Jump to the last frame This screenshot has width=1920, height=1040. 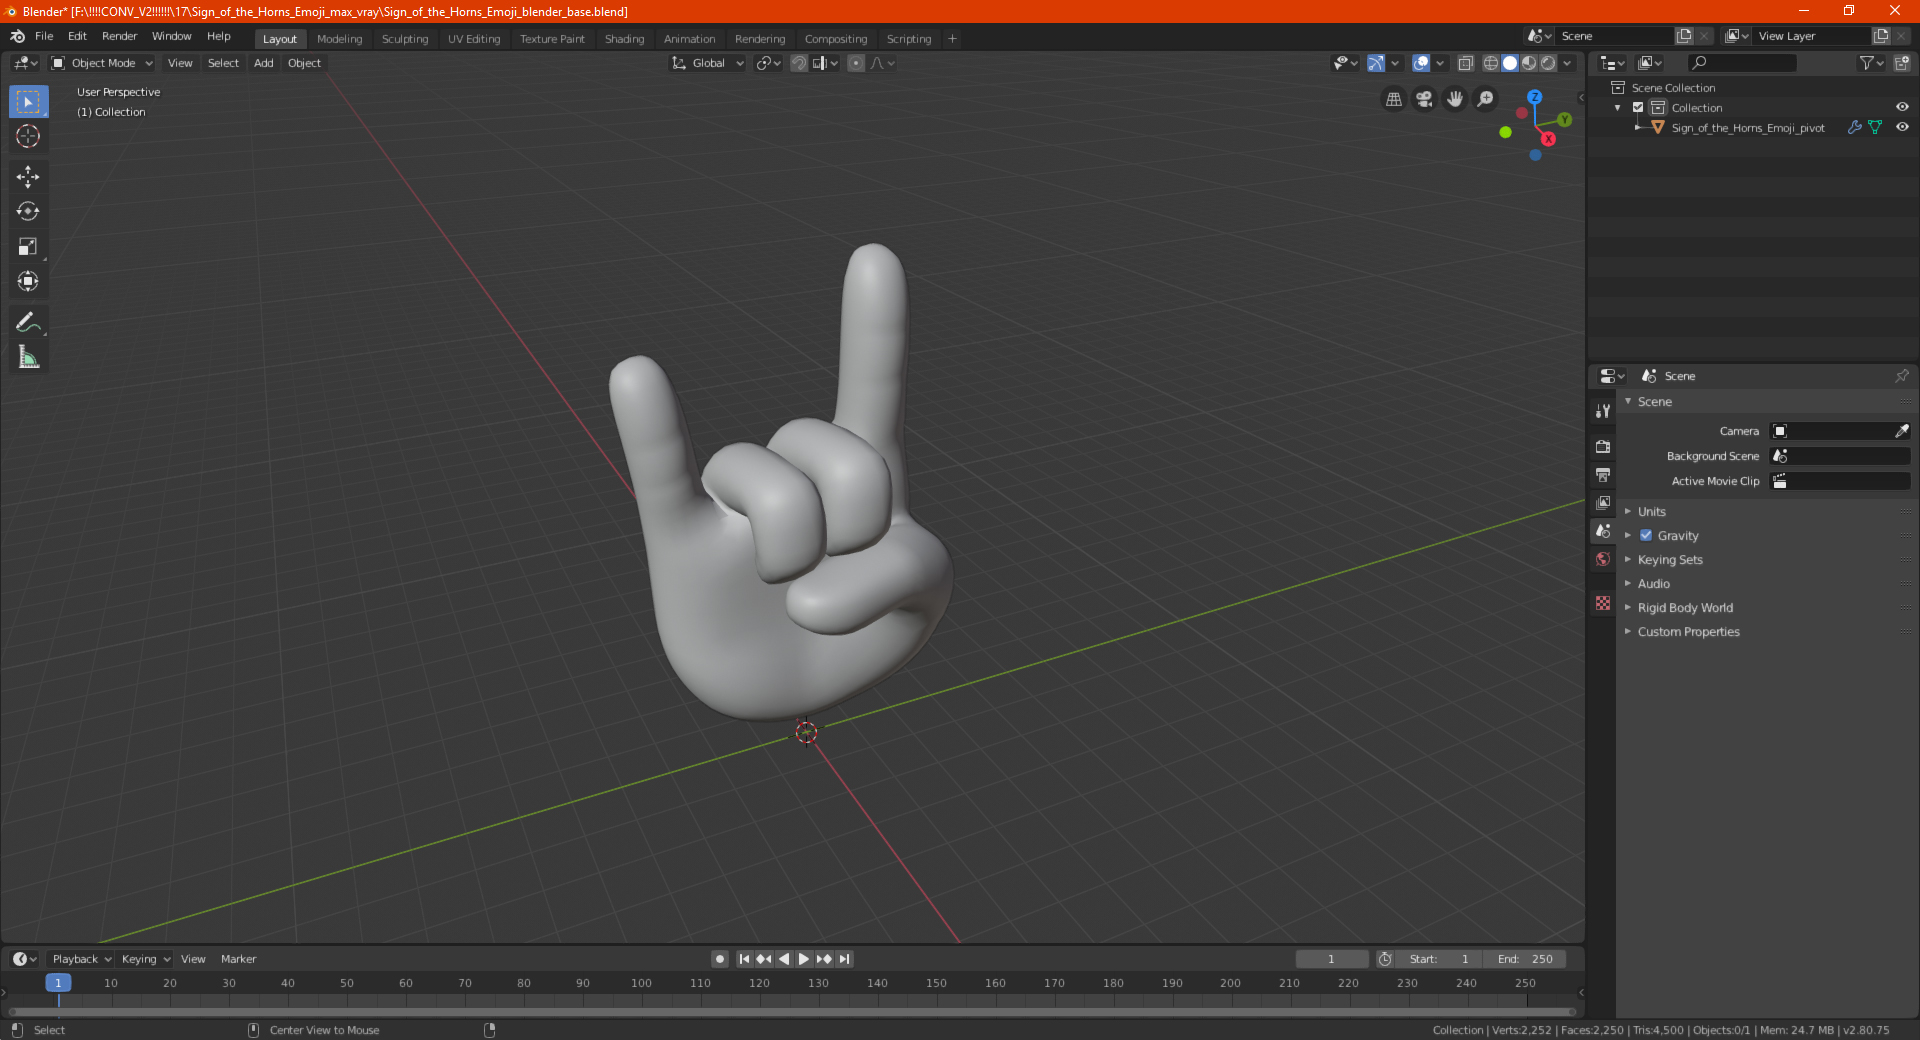click(845, 959)
